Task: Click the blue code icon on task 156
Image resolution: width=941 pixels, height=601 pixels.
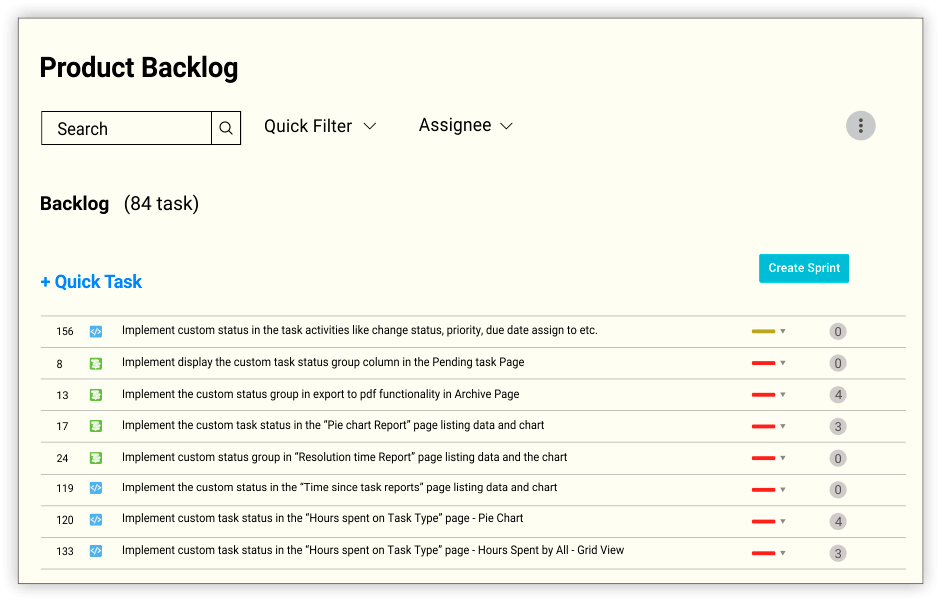Action: (x=96, y=331)
